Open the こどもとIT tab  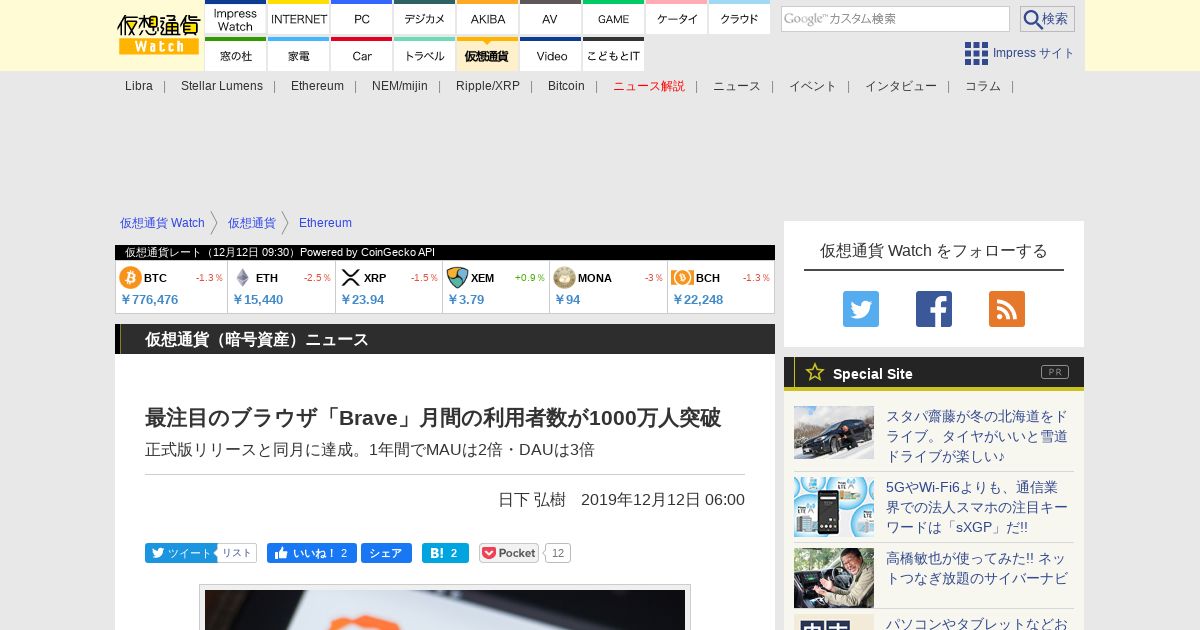tap(613, 56)
